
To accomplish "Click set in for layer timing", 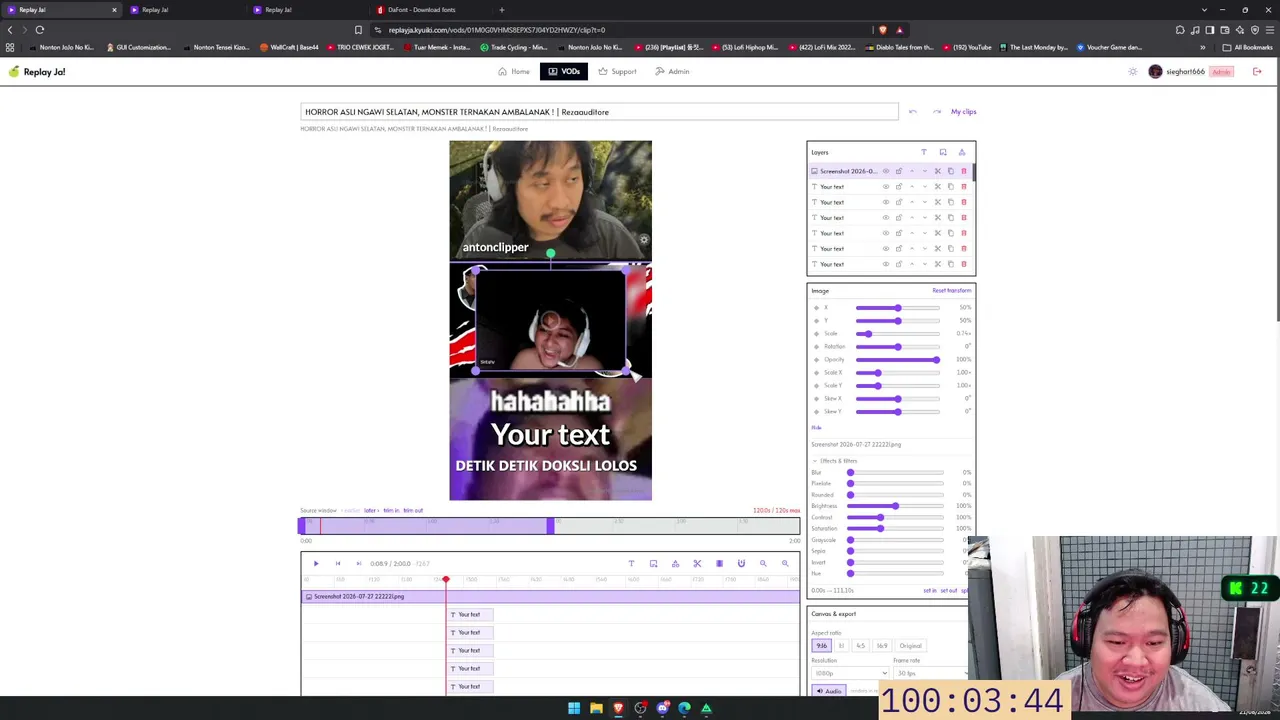I will click(x=930, y=591).
